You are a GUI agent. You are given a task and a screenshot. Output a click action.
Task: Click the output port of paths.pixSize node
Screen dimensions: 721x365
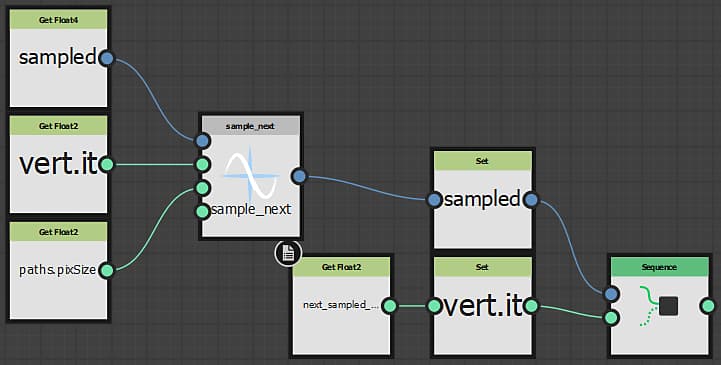[x=106, y=270]
